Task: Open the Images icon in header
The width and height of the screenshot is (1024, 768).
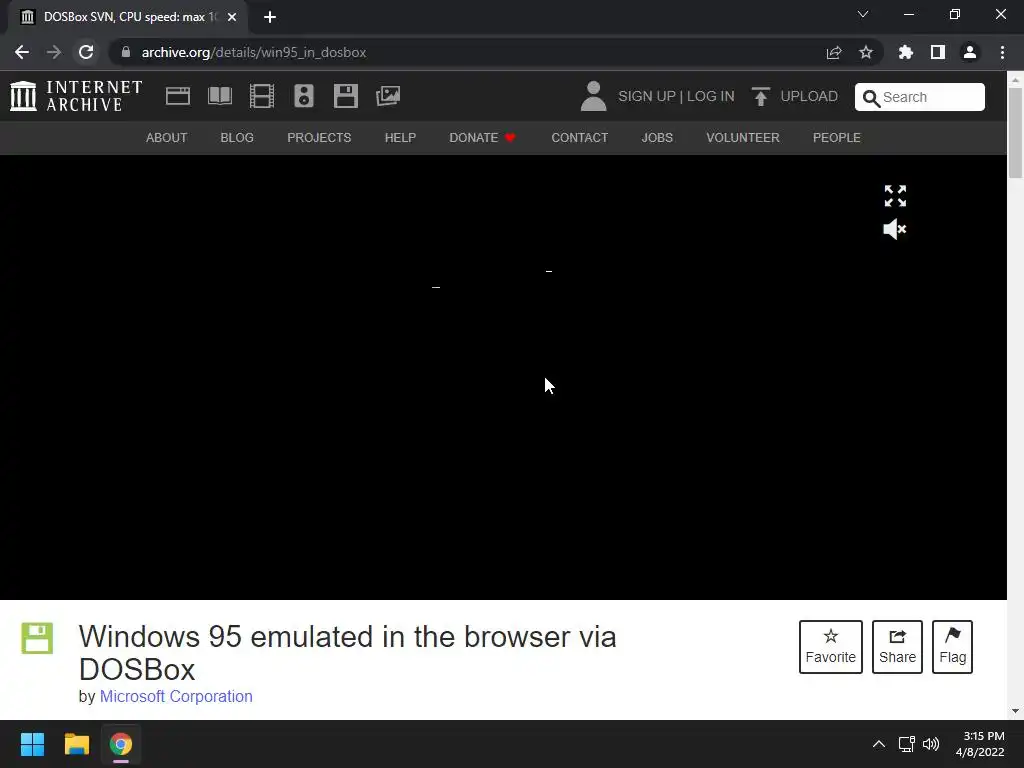Action: point(388,96)
